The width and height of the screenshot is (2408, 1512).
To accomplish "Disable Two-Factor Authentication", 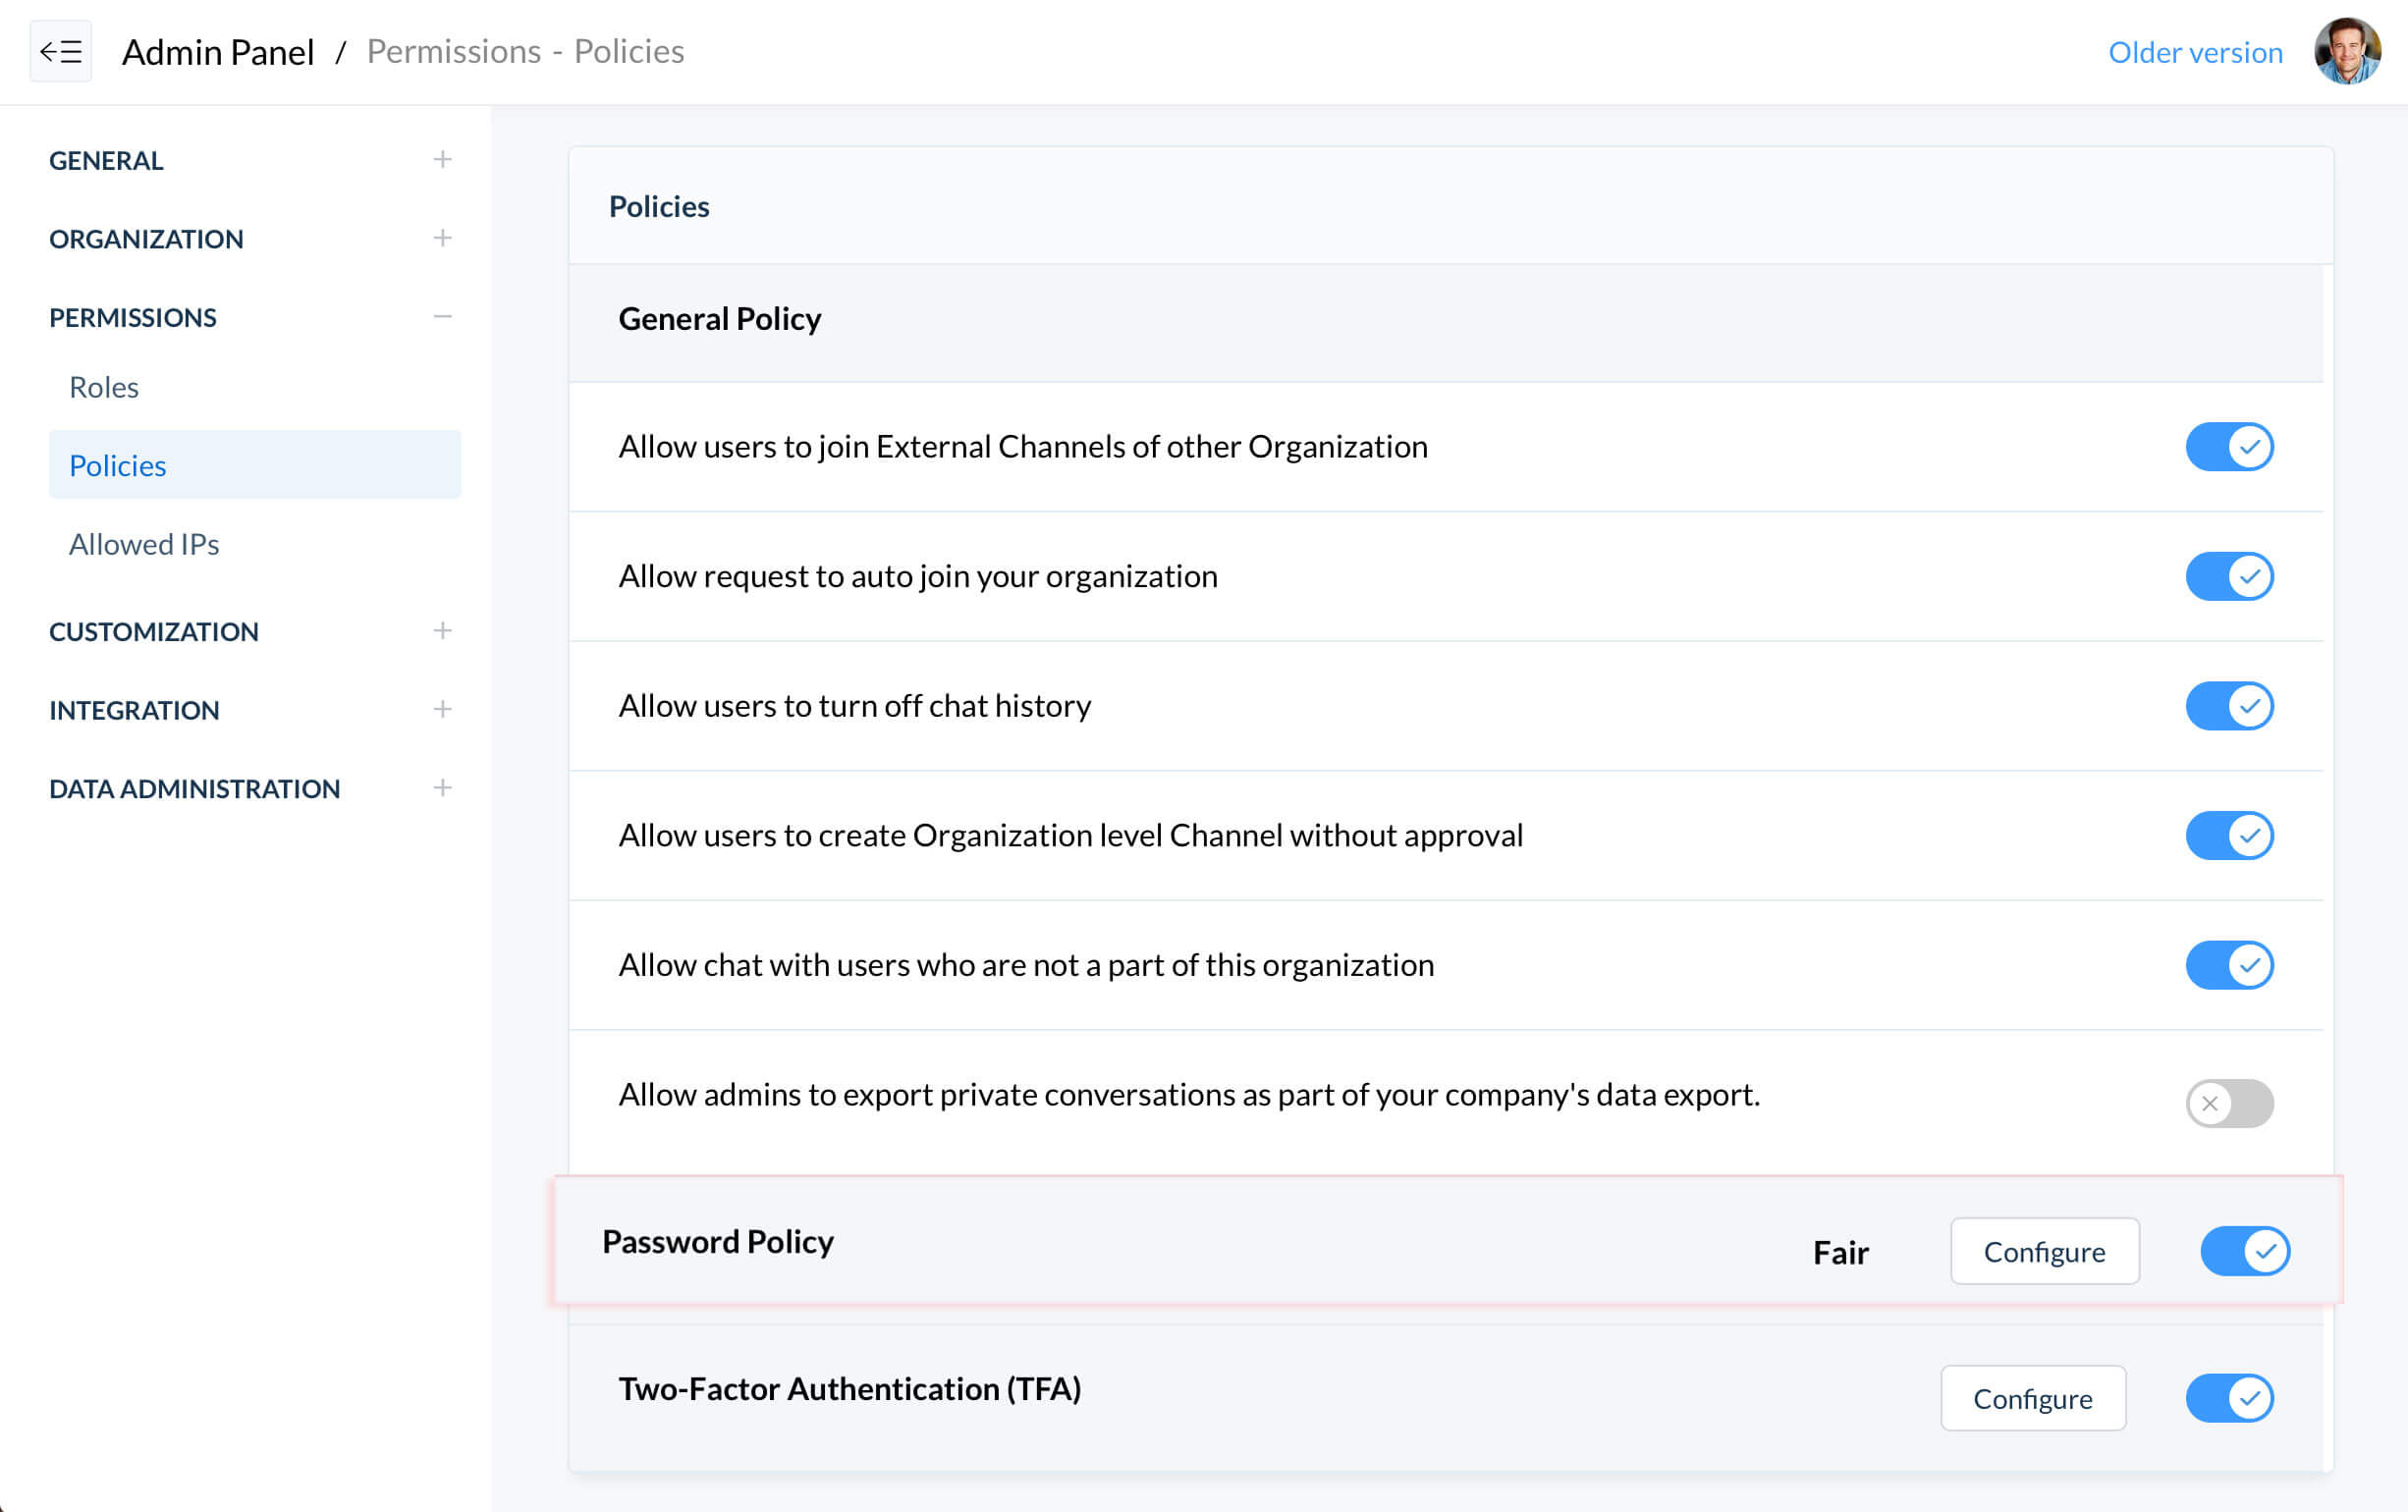I will (2230, 1398).
